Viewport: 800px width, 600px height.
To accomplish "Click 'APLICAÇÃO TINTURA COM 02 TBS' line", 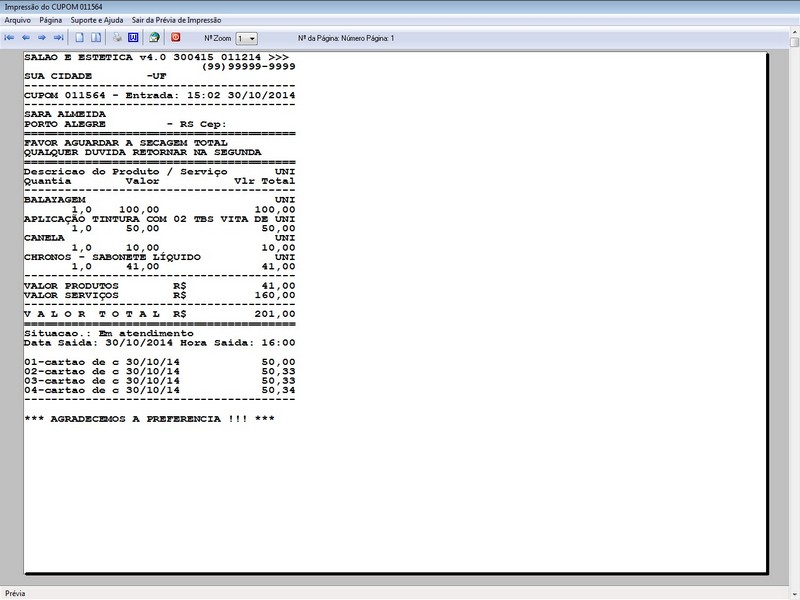I will pos(160,219).
